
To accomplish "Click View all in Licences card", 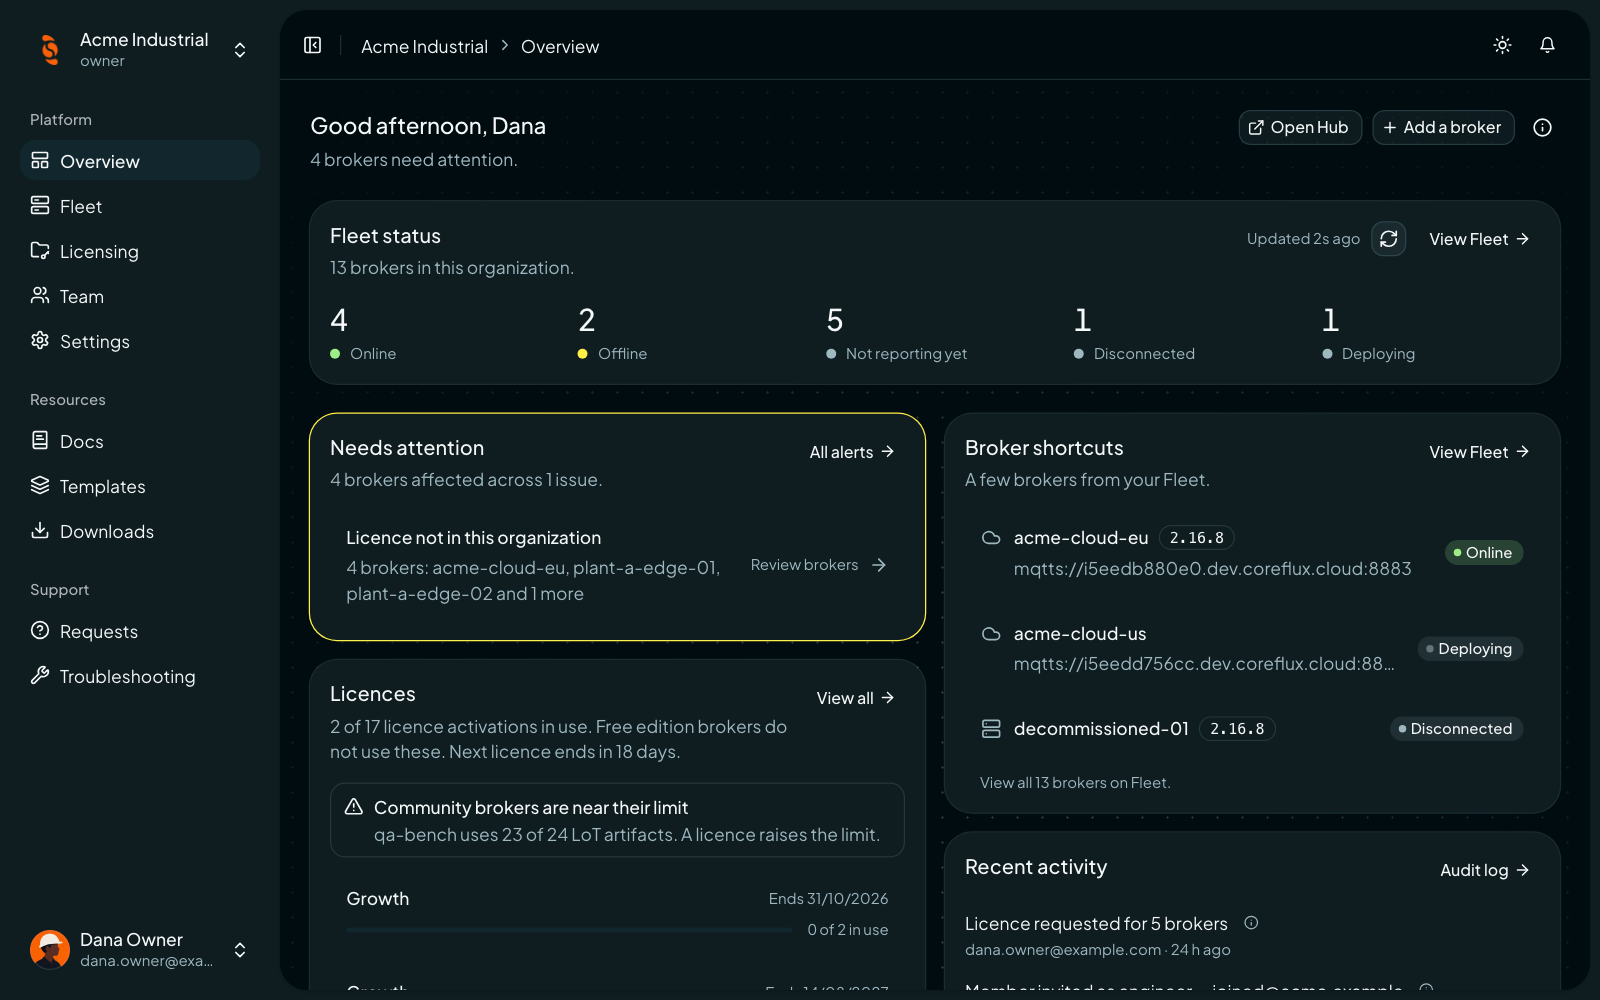I will tap(855, 698).
